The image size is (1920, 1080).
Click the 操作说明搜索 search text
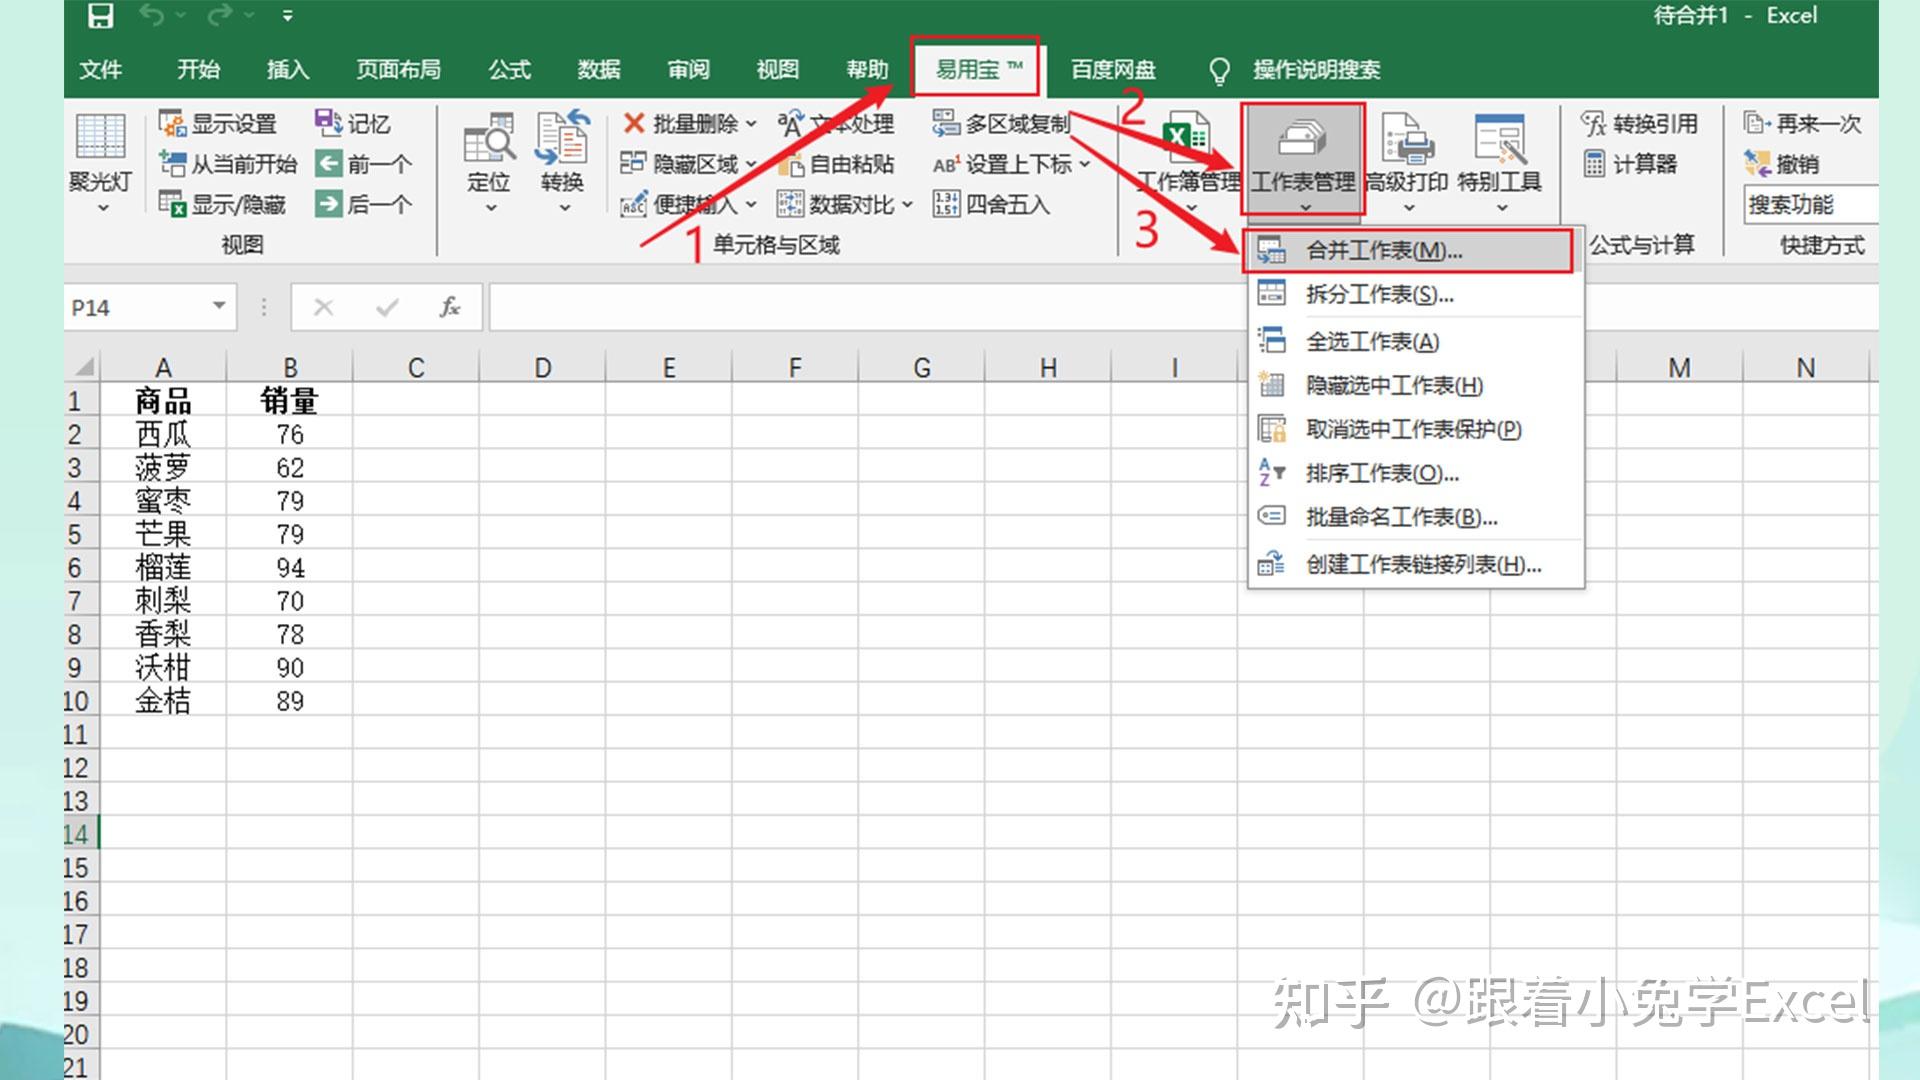click(x=1316, y=69)
